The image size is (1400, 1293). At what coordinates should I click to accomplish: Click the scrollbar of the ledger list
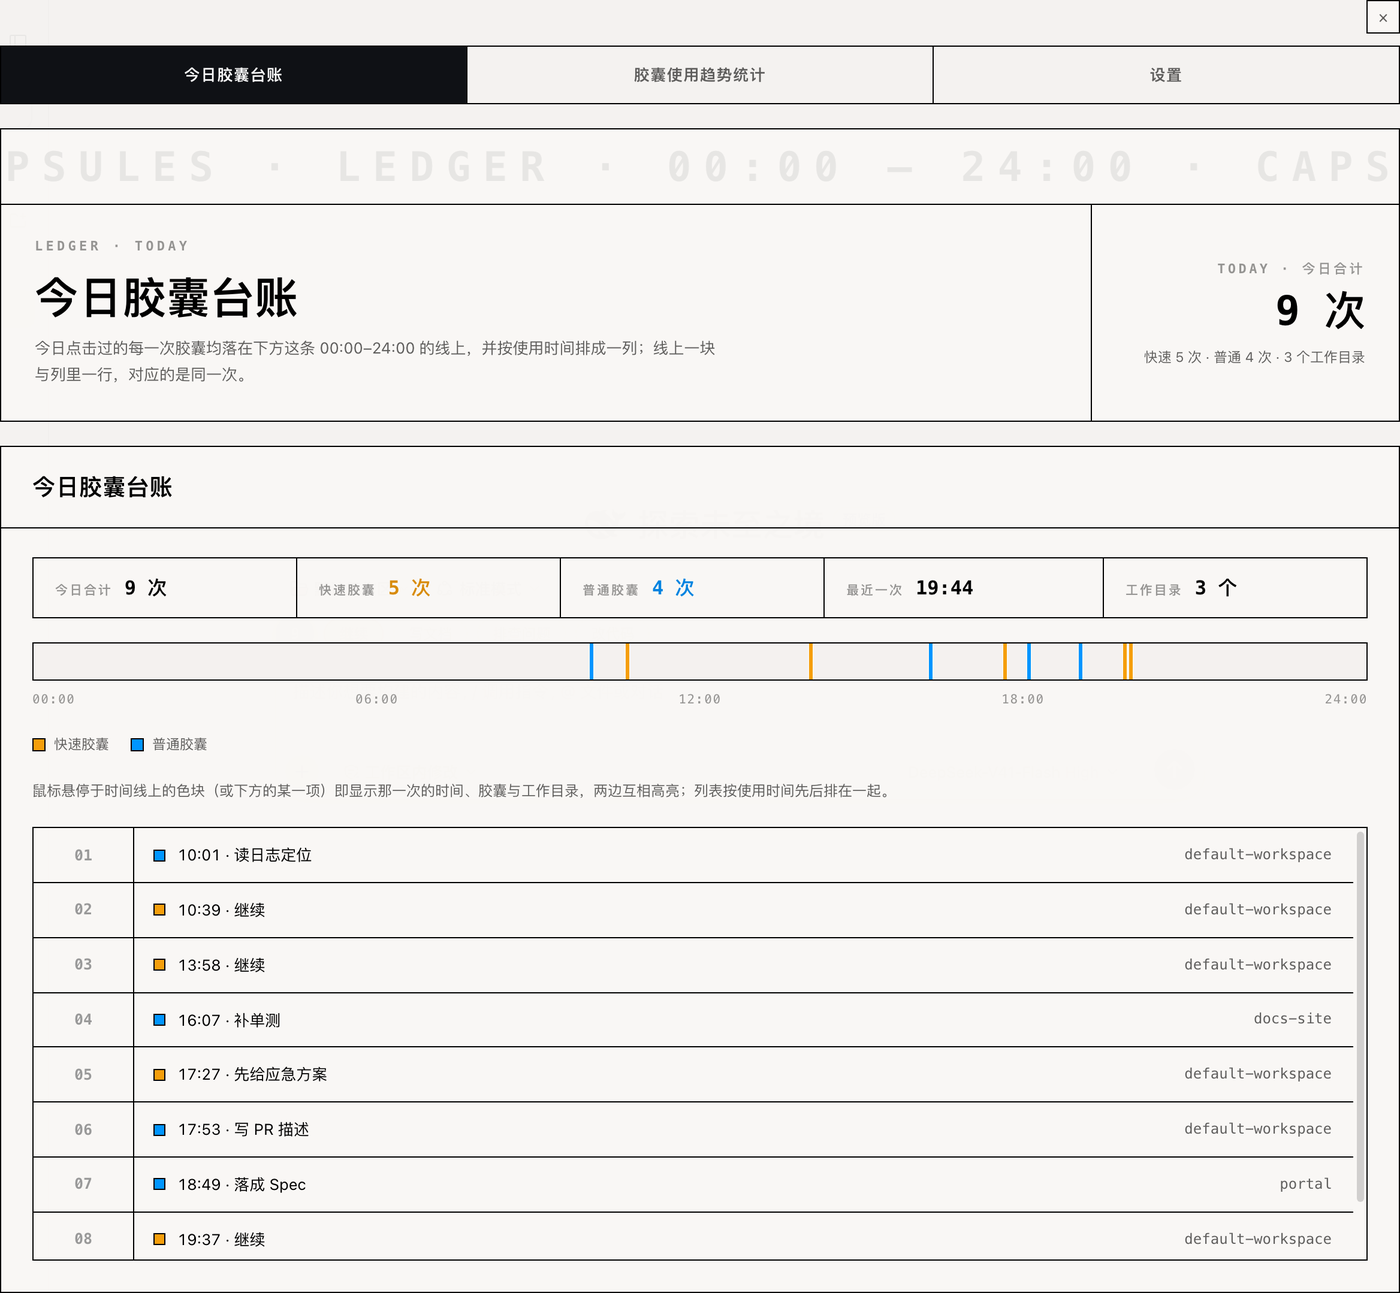pyautogui.click(x=1360, y=1015)
